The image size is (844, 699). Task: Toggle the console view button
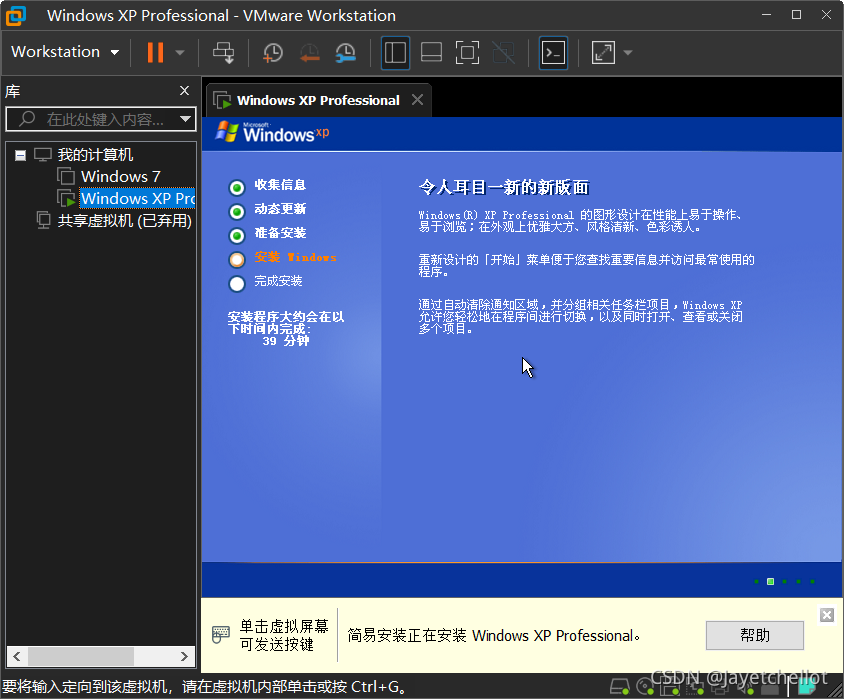pyautogui.click(x=553, y=53)
